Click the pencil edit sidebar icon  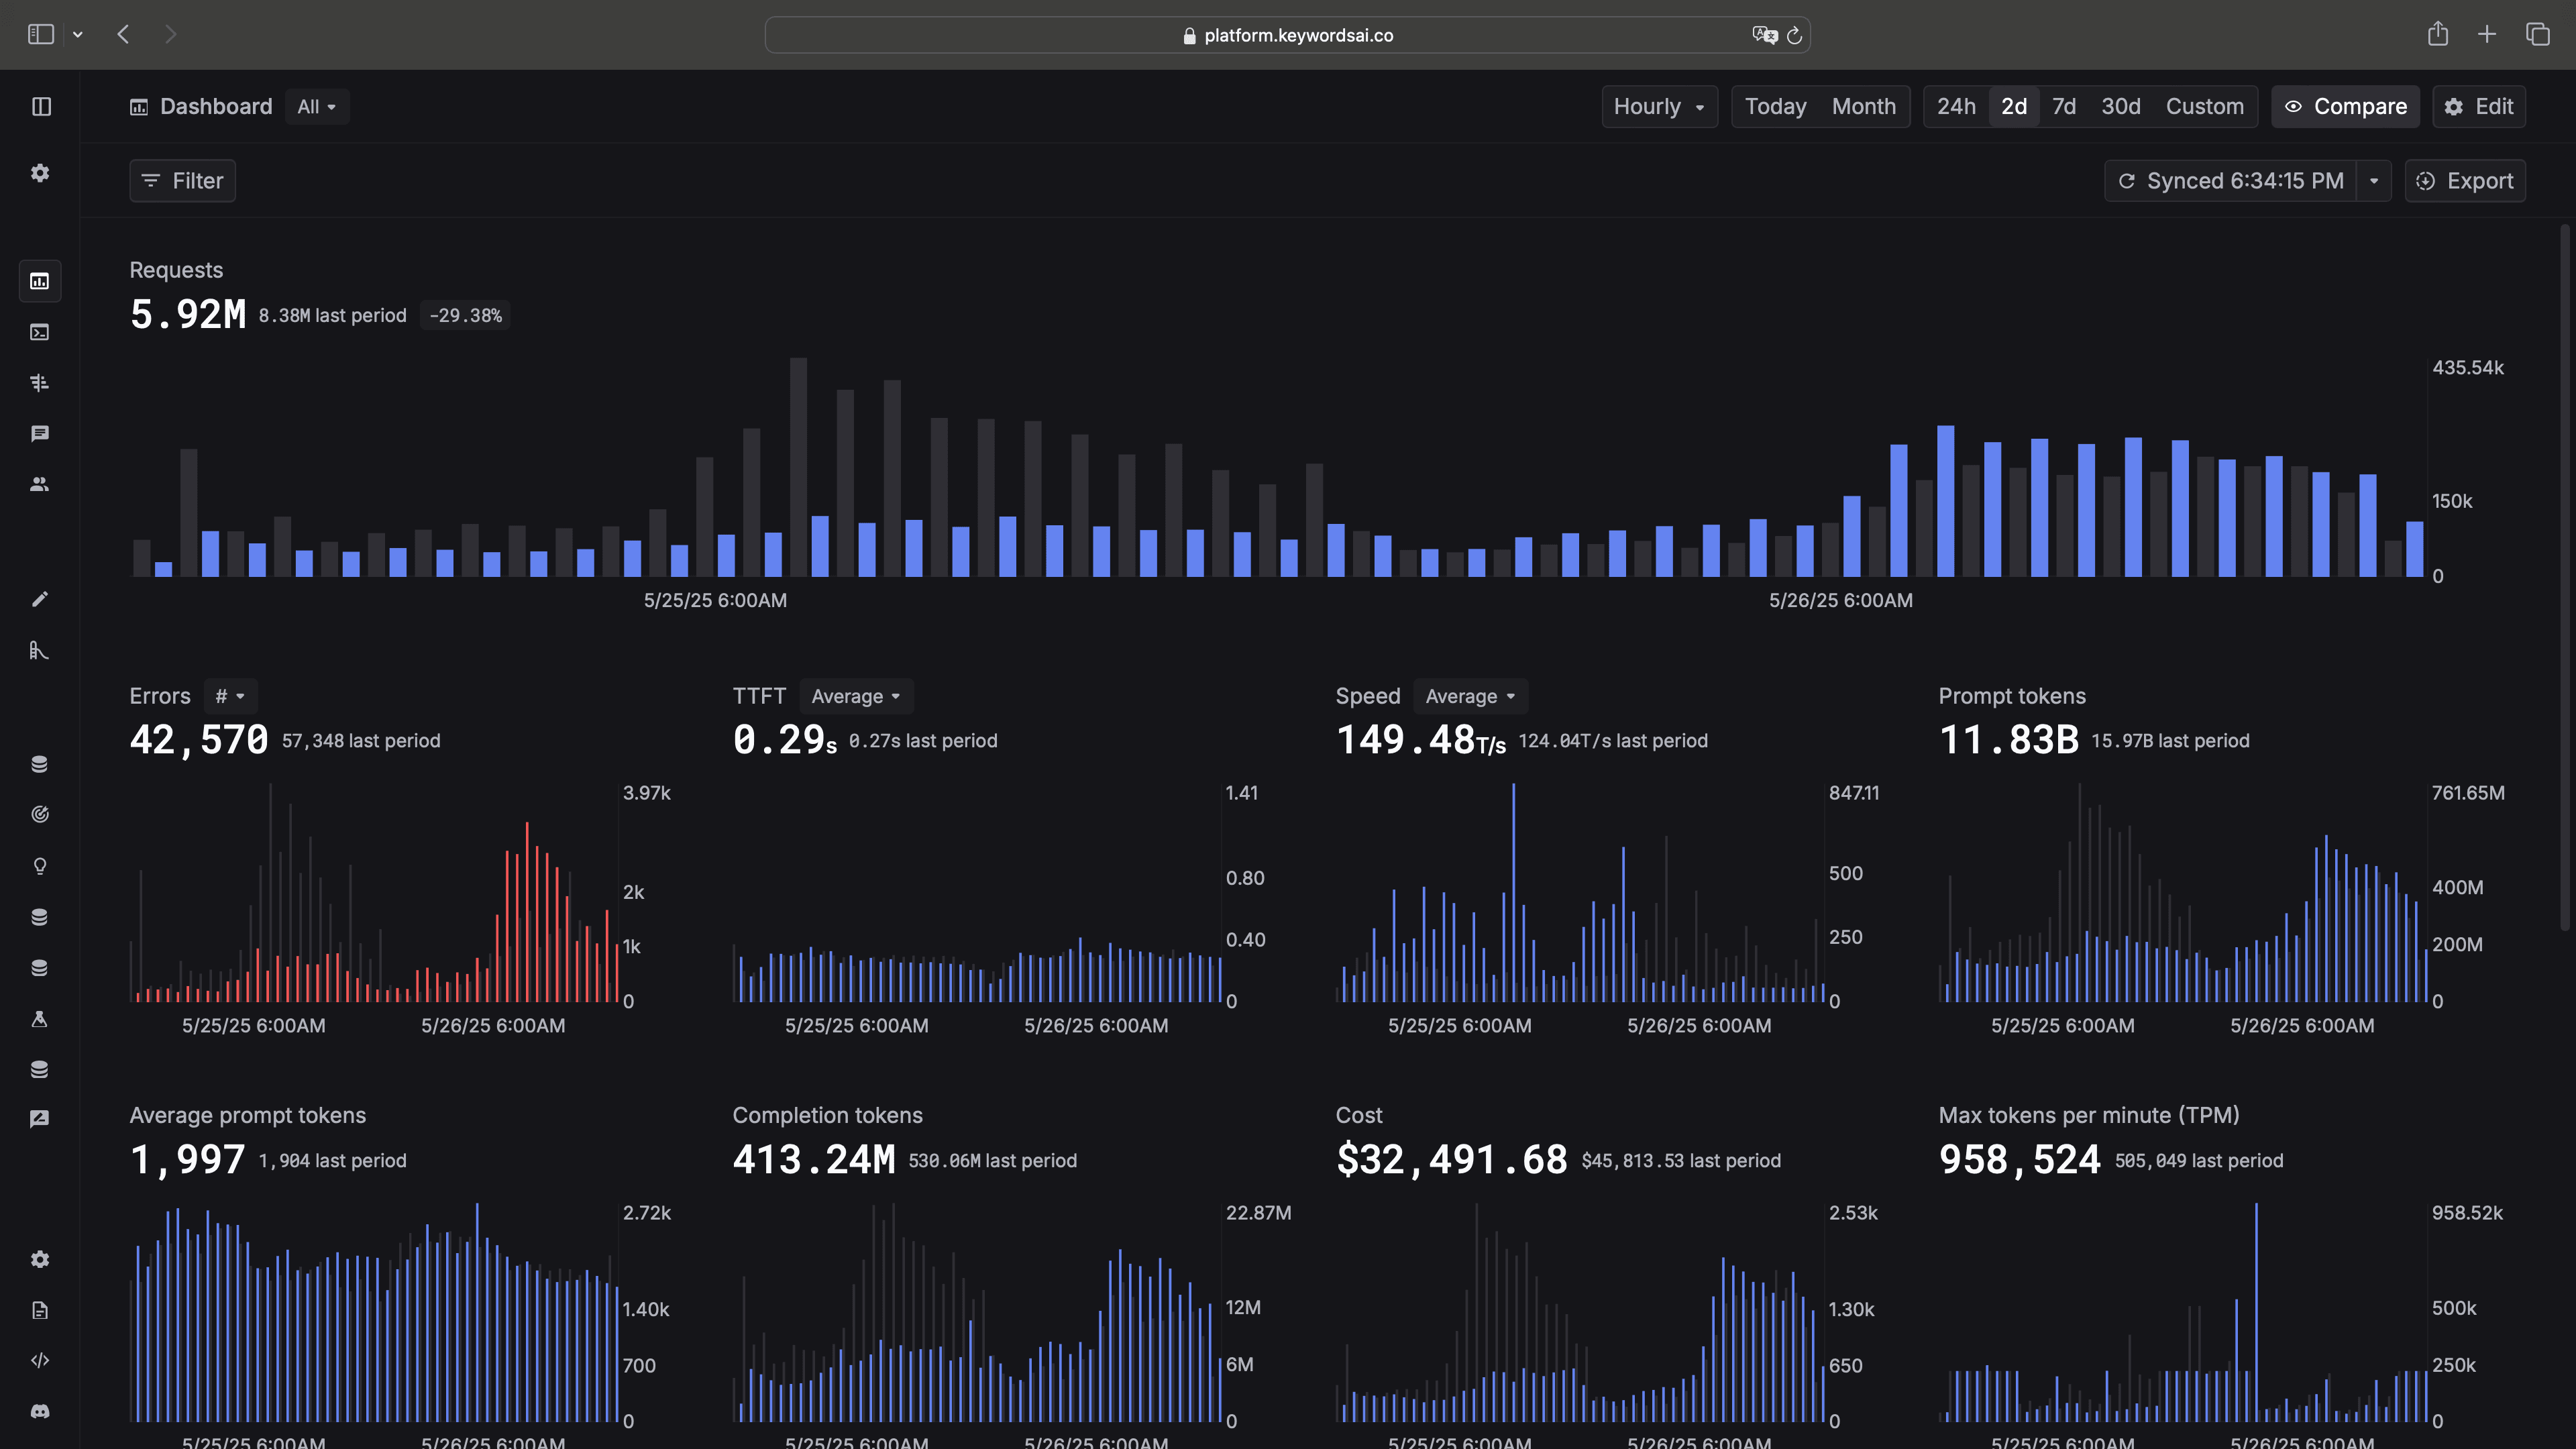[40, 599]
